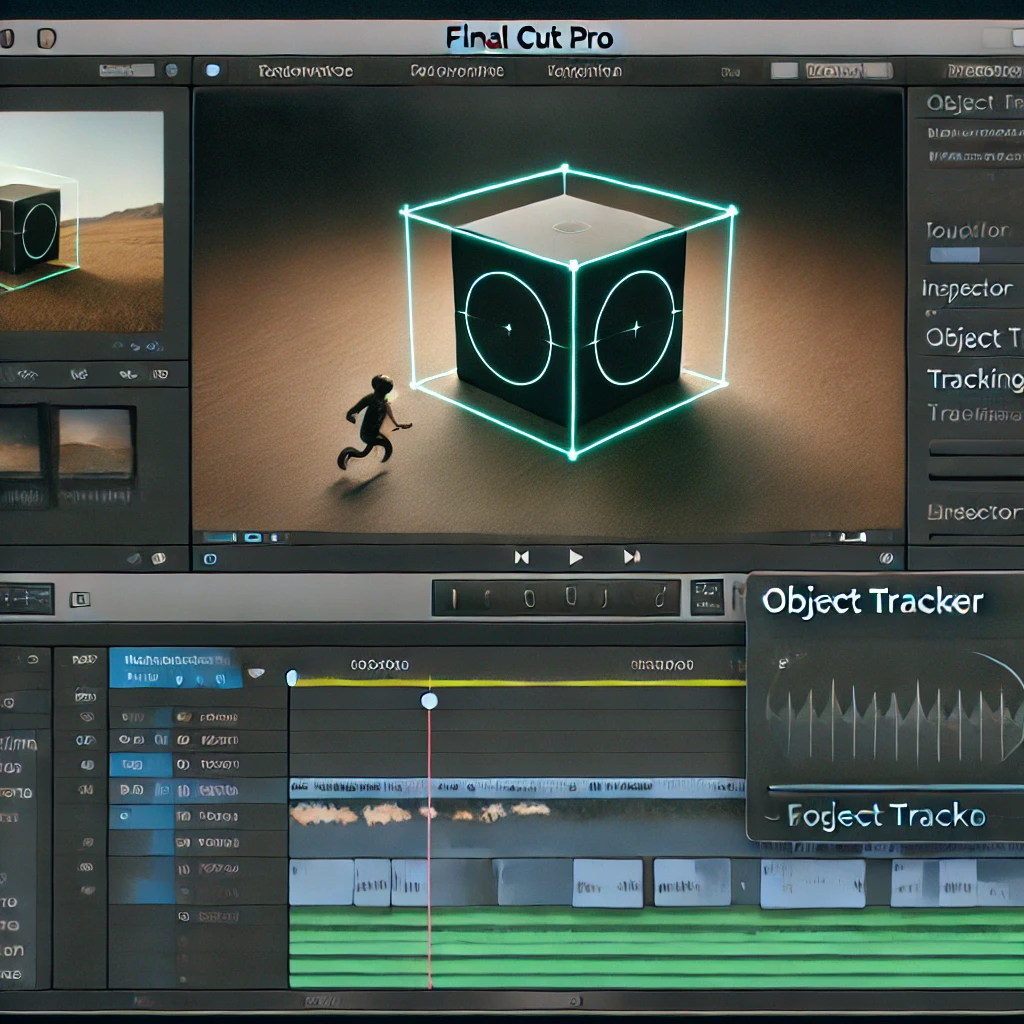Image resolution: width=1024 pixels, height=1024 pixels.
Task: Select the third tab label above the viewer
Action: pyautogui.click(x=584, y=71)
